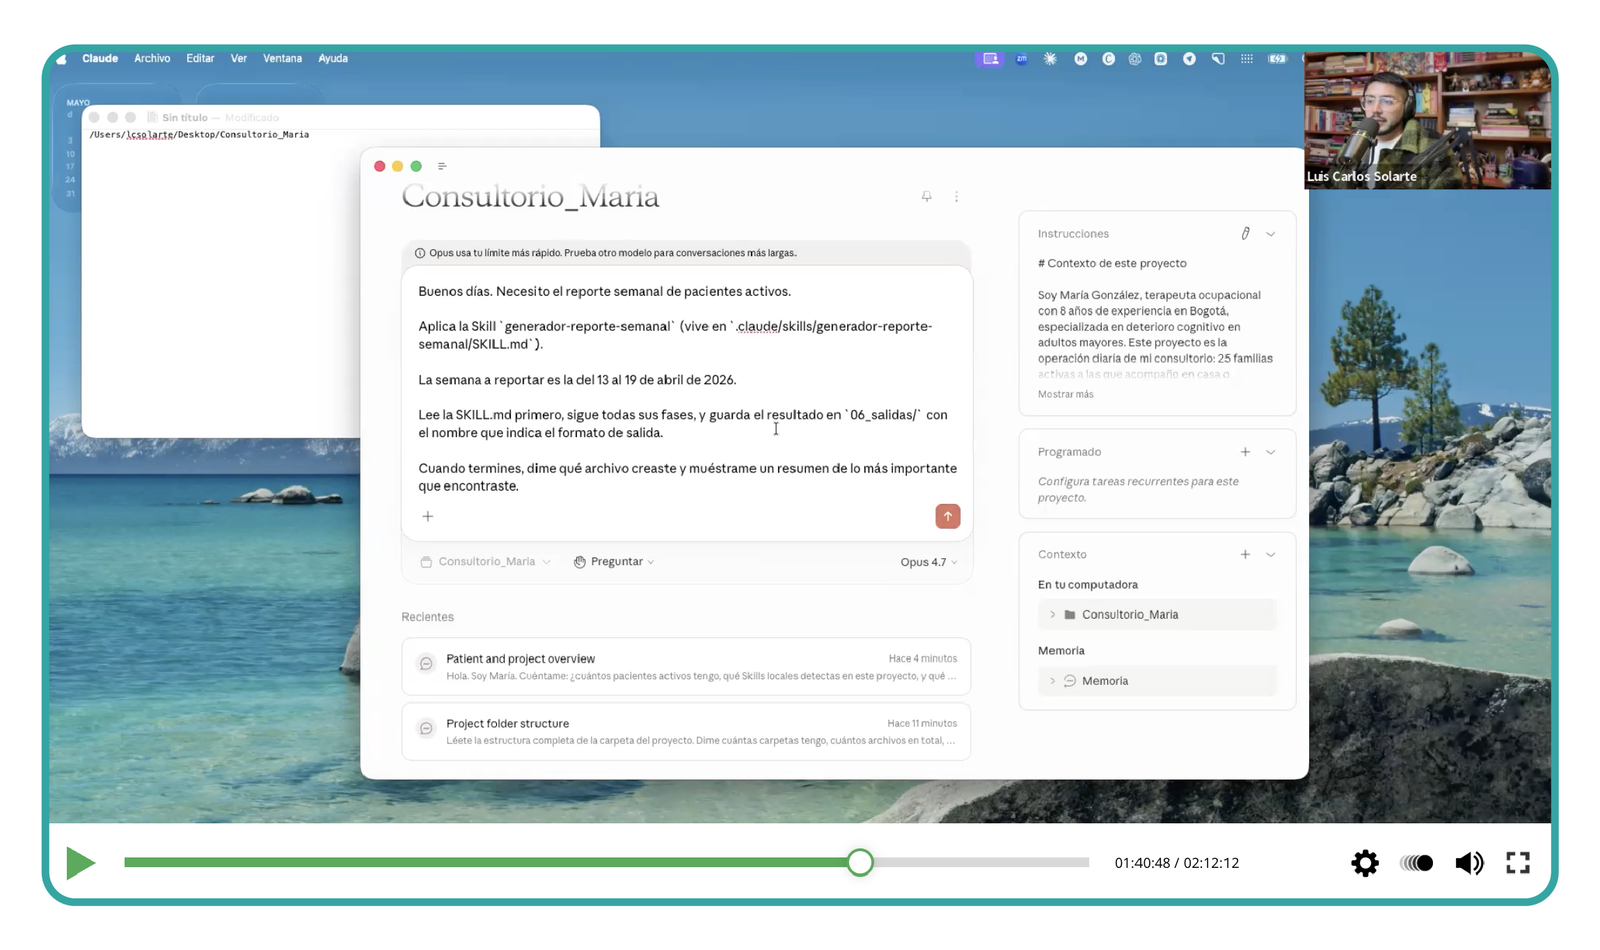The image size is (1600, 950).
Task: Click Mostrar más in Instrucciones
Action: 1065,394
